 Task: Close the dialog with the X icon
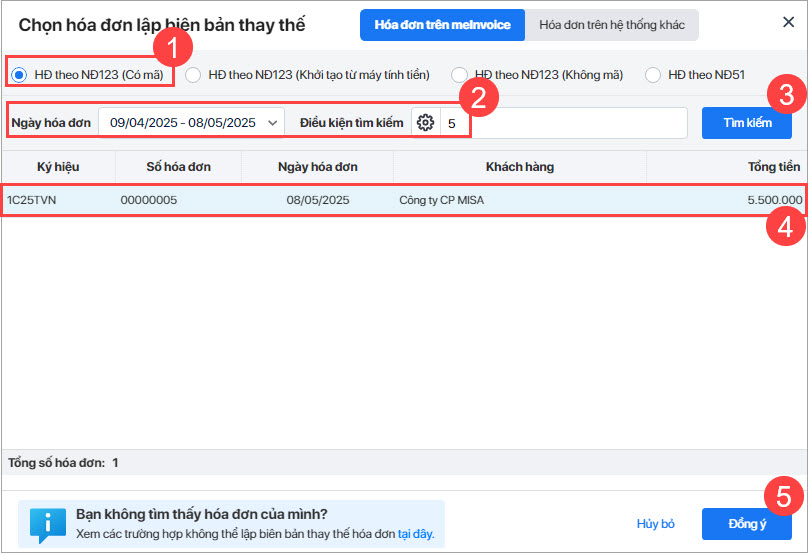[x=788, y=22]
